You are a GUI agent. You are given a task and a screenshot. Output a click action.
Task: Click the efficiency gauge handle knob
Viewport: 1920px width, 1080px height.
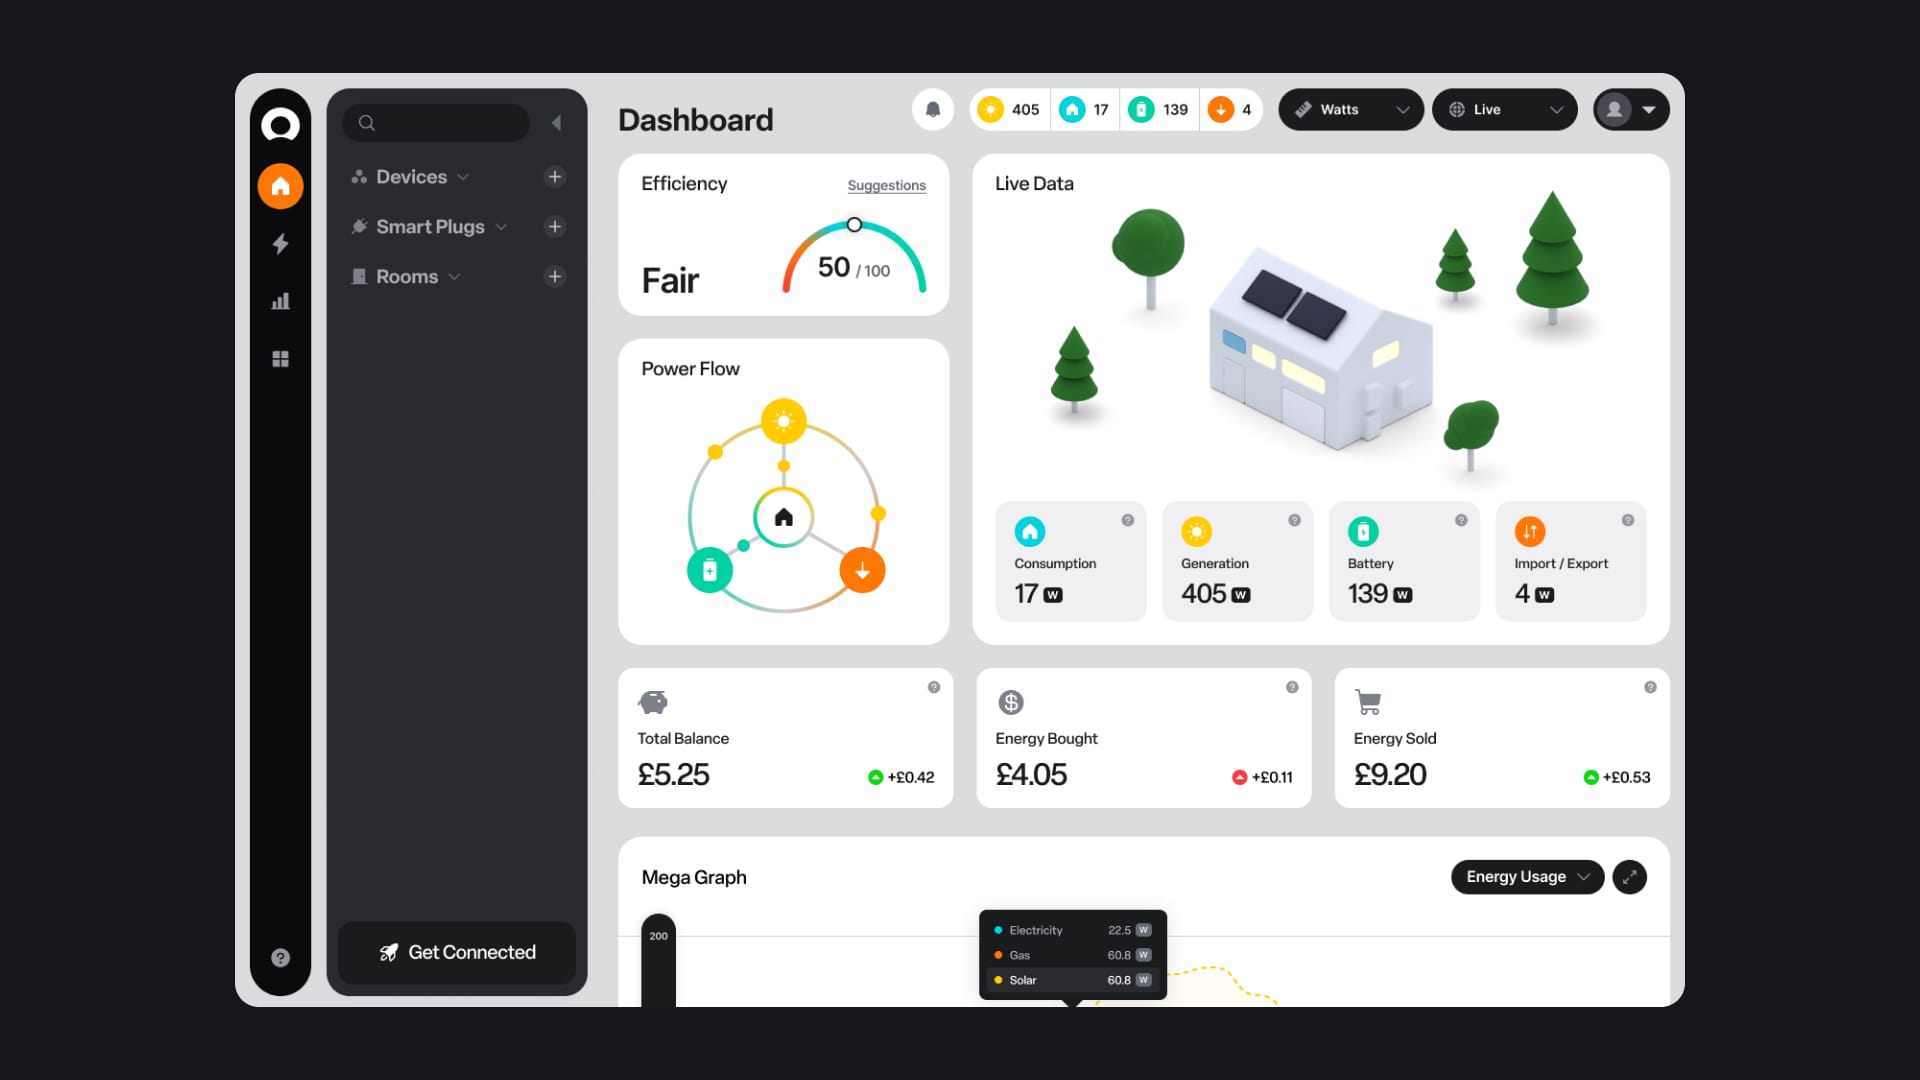pos(854,225)
